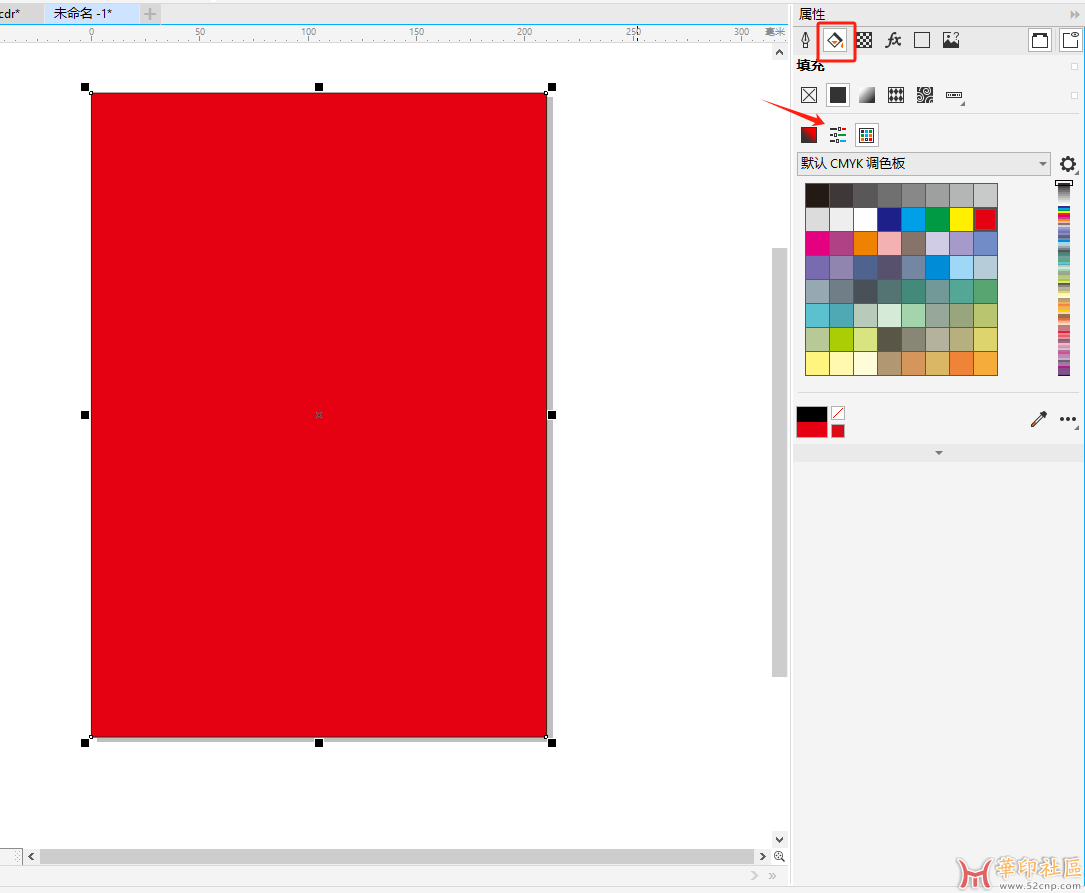Expand the fill section bottom arrow
The width and height of the screenshot is (1085, 893).
[938, 452]
